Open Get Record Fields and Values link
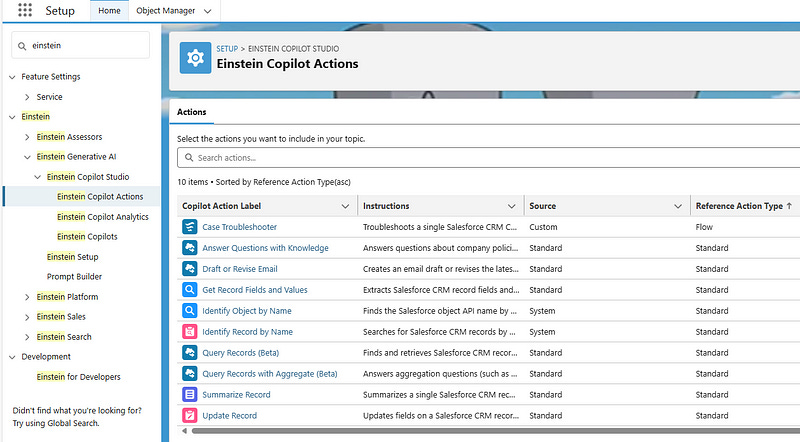800x442 pixels. [255, 289]
